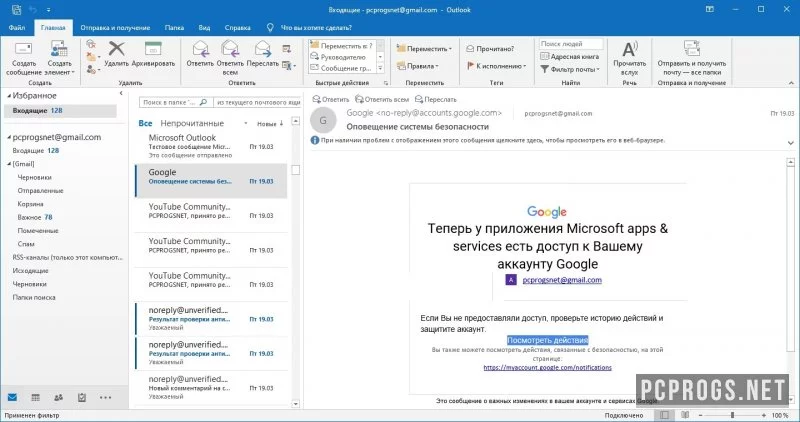Select the Отправленные folder
The height and width of the screenshot is (422, 800).
tap(40, 190)
